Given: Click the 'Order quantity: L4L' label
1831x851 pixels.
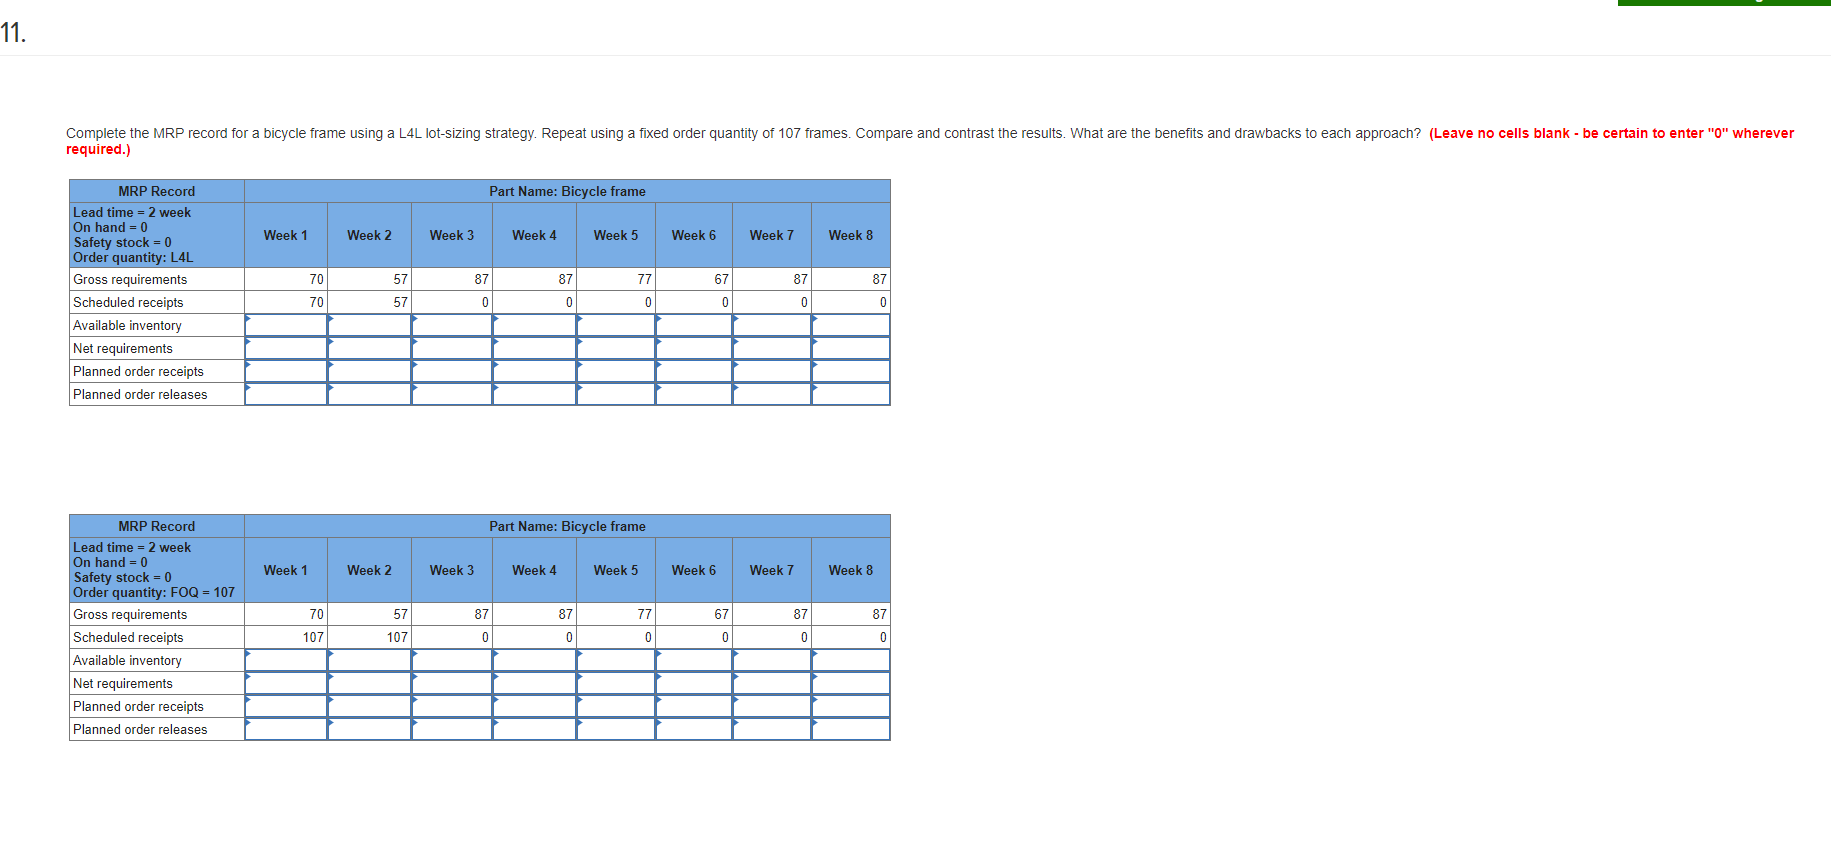Looking at the screenshot, I should [133, 257].
